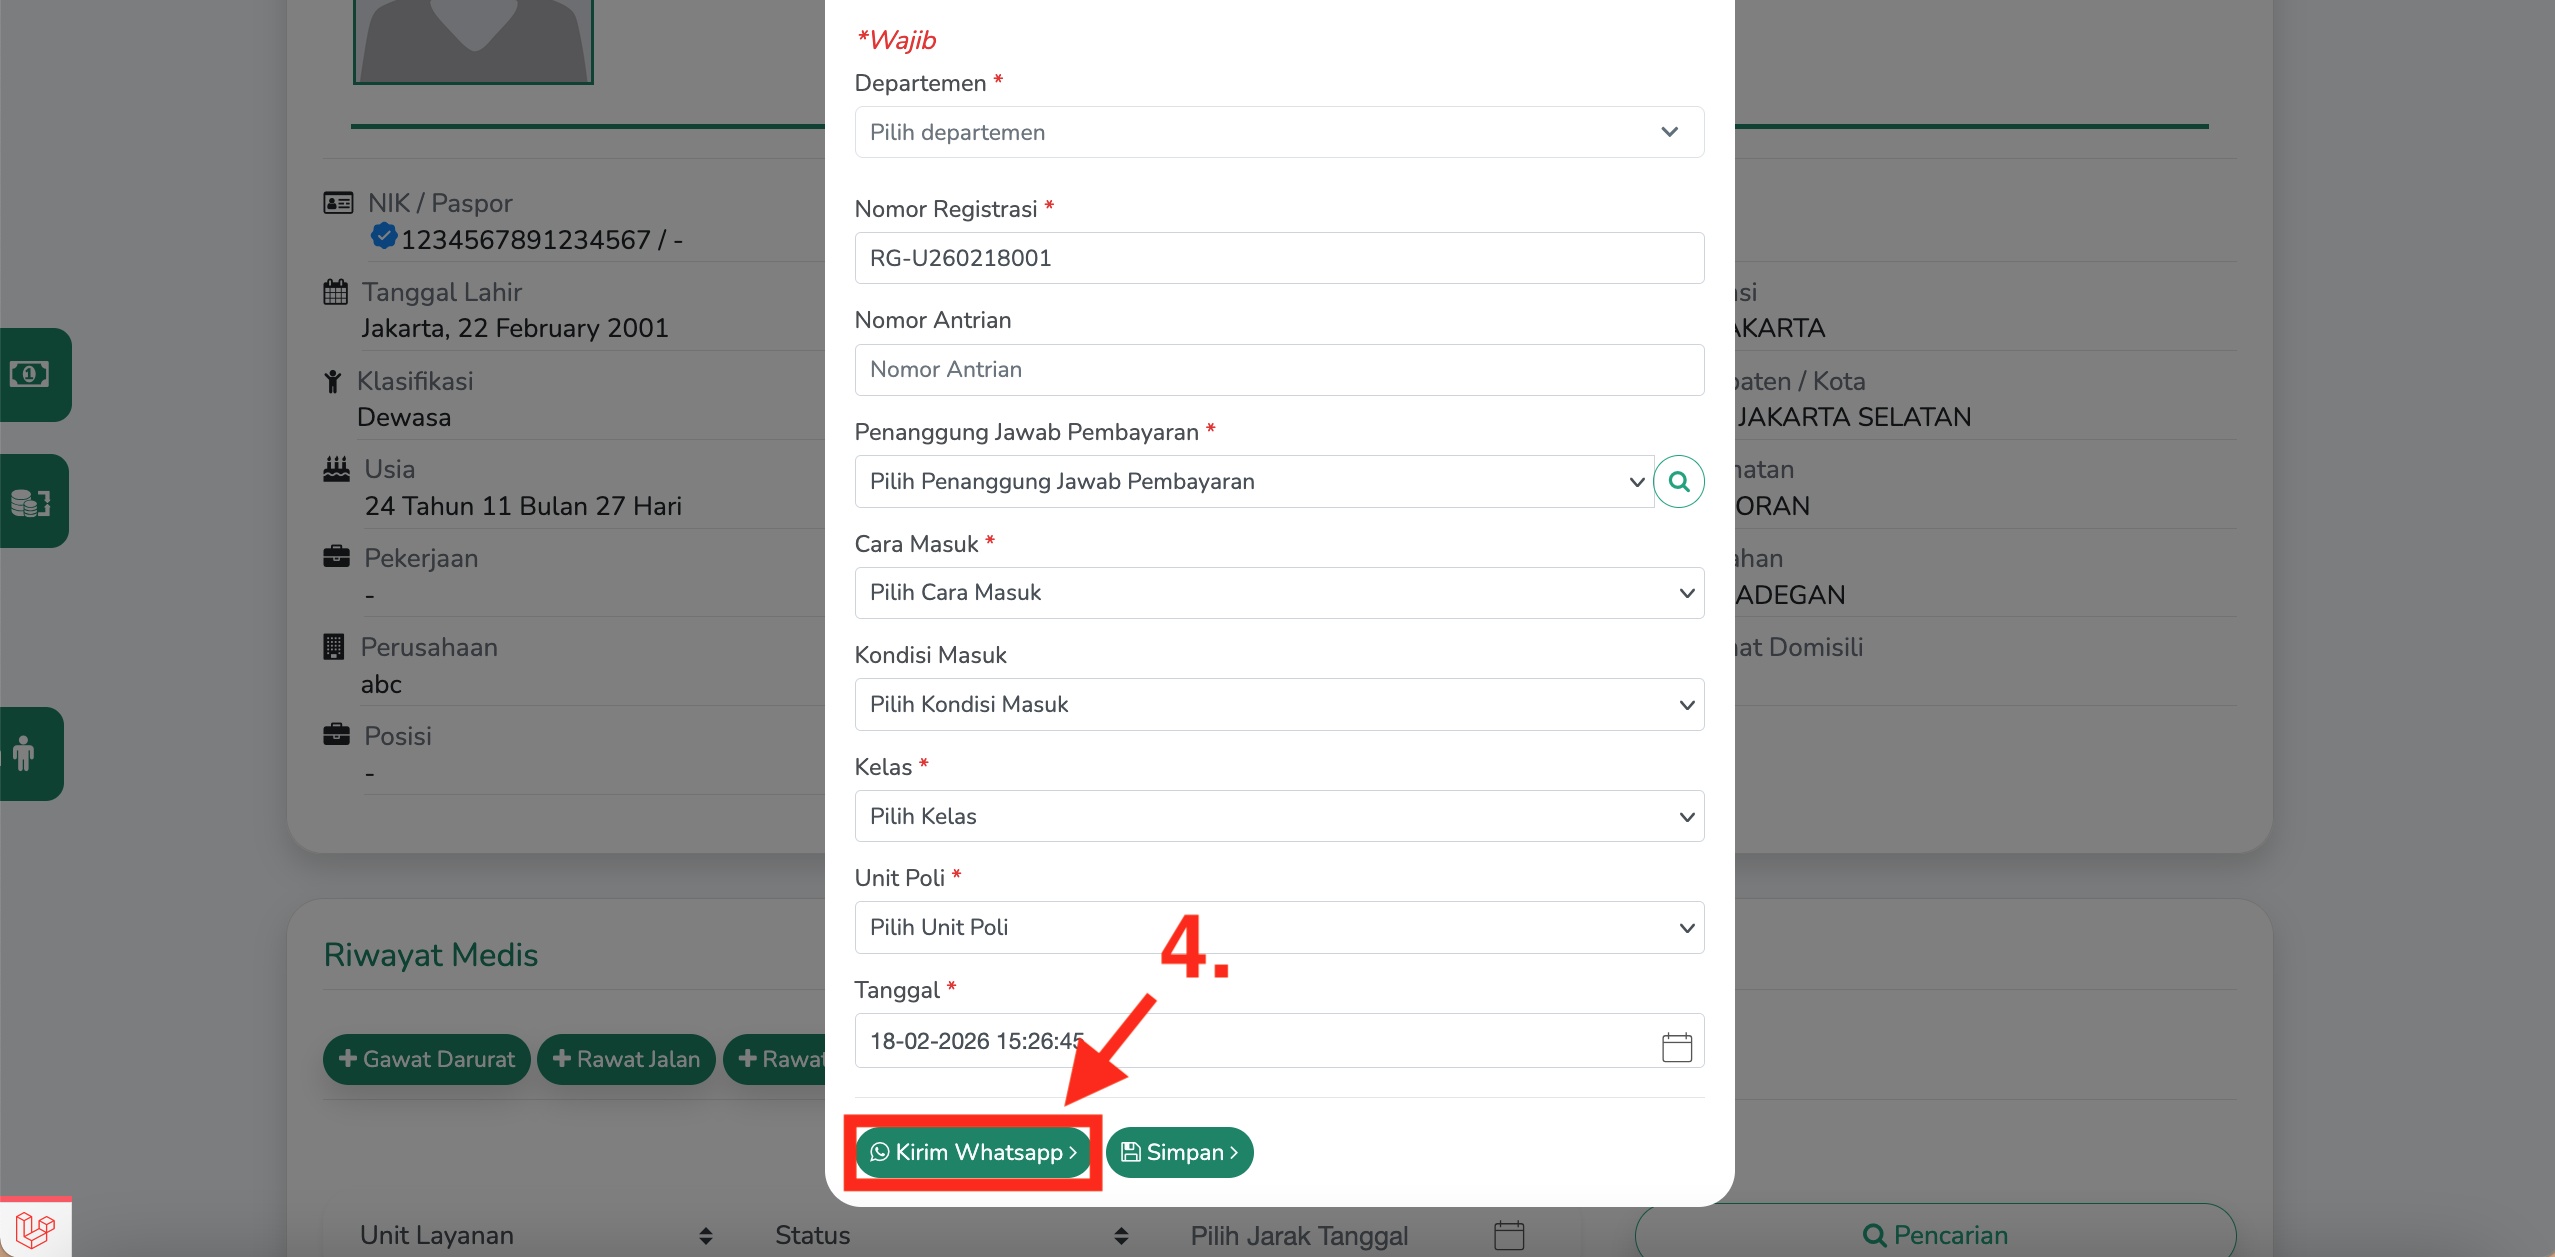Click the calendar icon beside Pilih Jarak Tanggal
The image size is (2555, 1257).
pyautogui.click(x=1508, y=1236)
